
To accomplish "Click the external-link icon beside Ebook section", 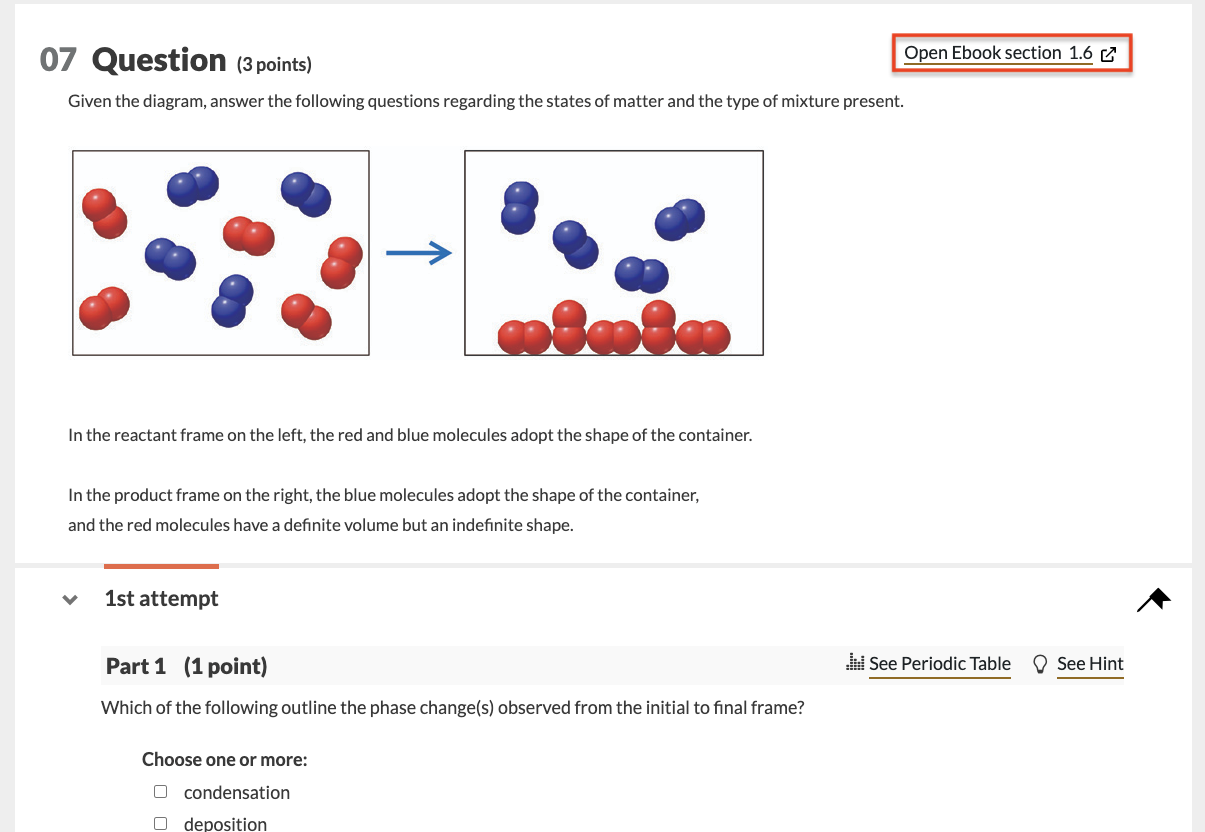I will (x=1108, y=54).
